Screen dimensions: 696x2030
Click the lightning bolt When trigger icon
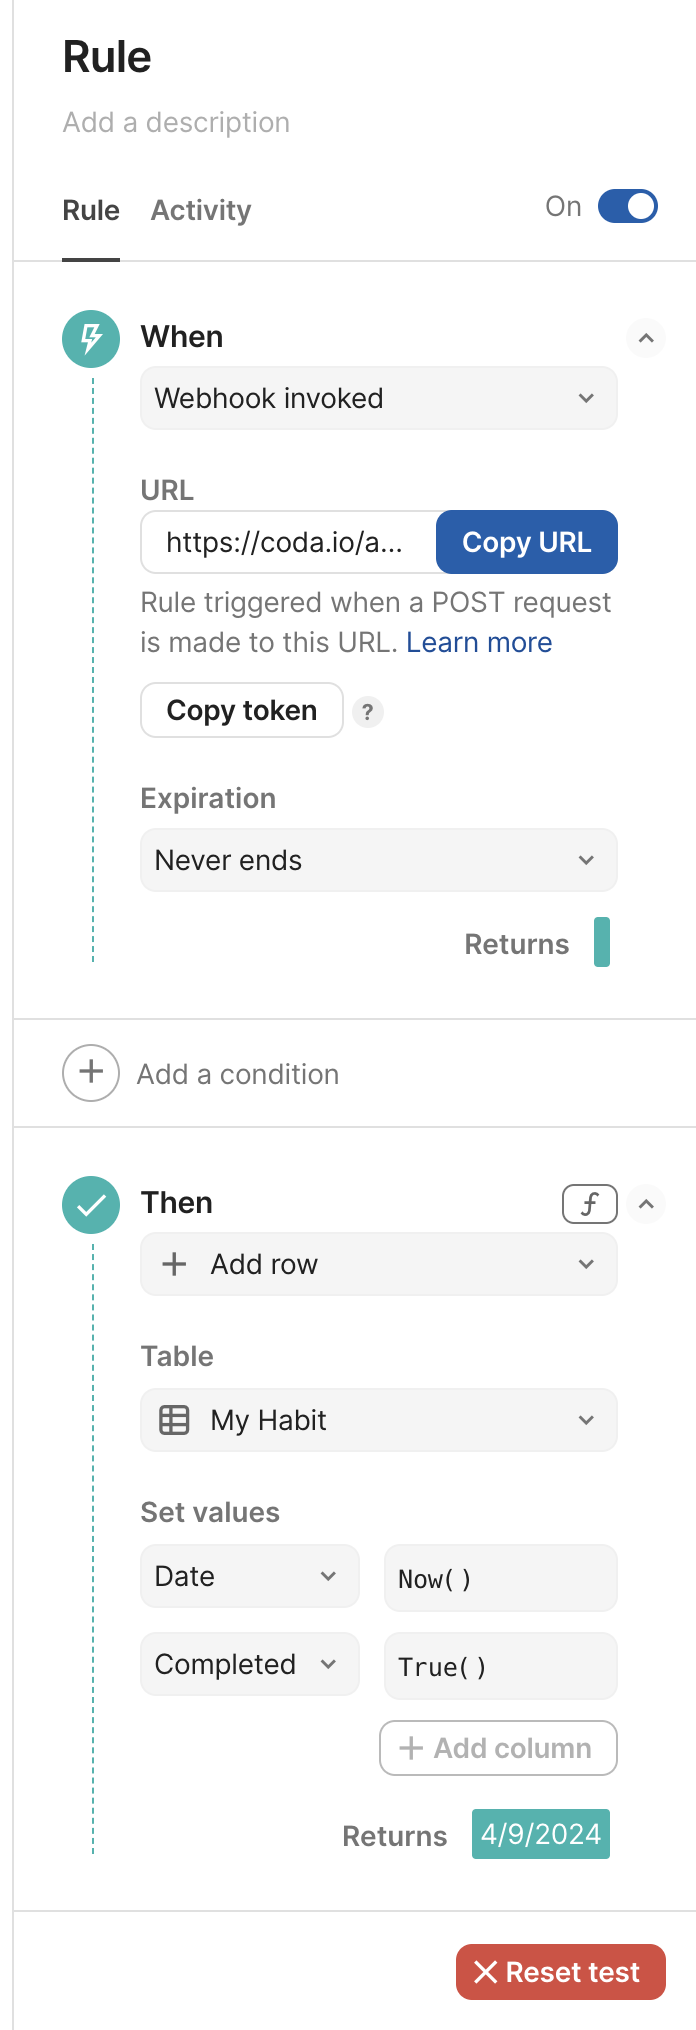coord(91,338)
